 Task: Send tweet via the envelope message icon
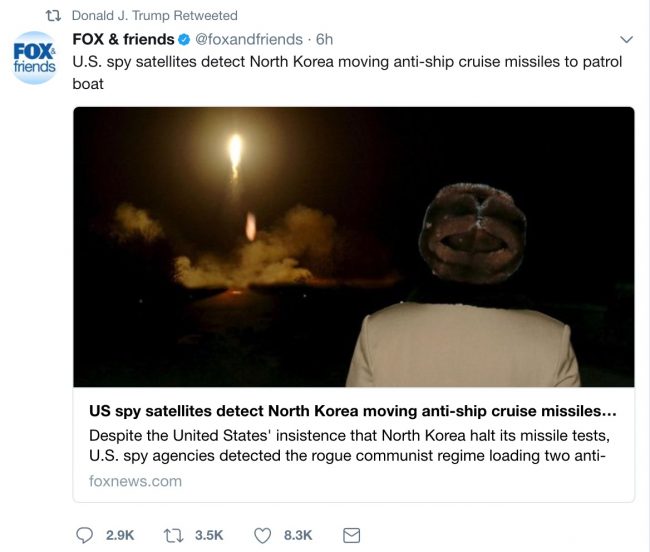point(351,536)
